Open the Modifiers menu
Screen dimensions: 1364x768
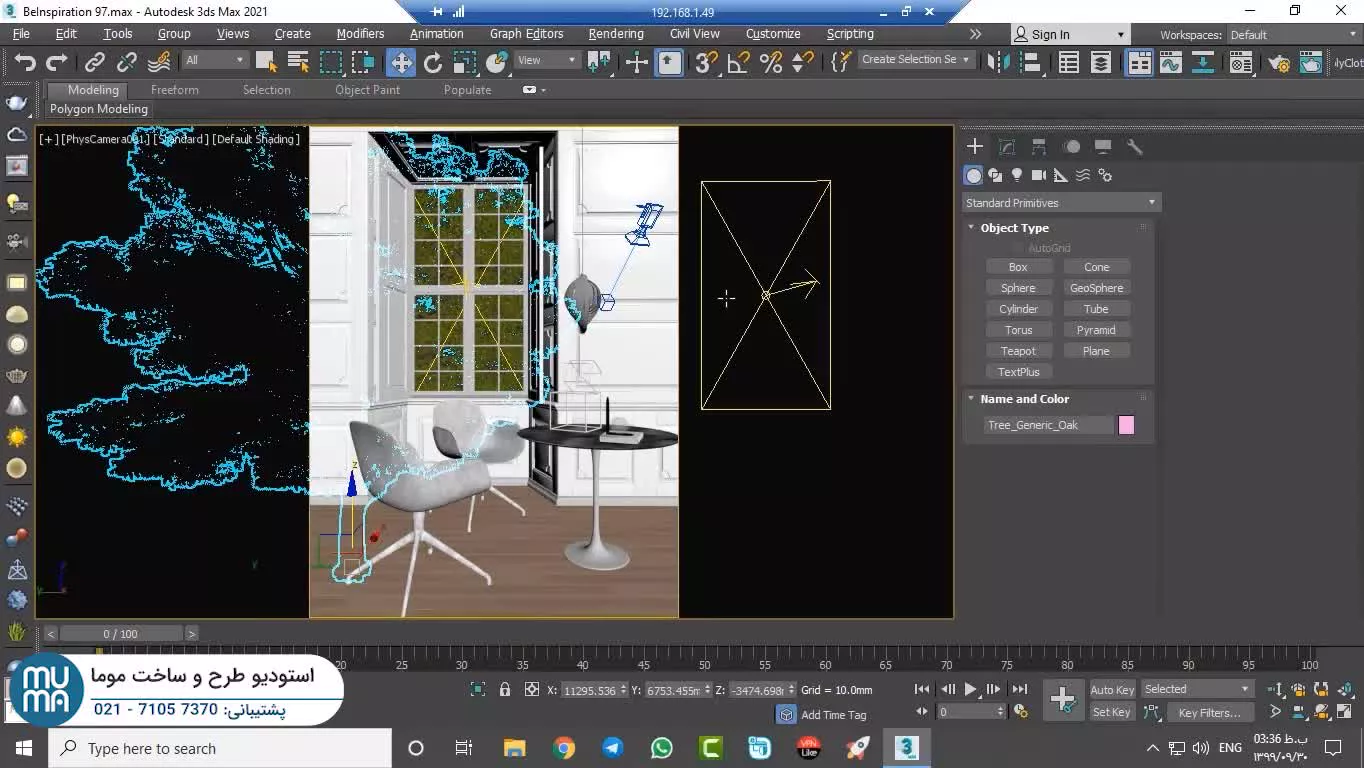click(x=360, y=33)
